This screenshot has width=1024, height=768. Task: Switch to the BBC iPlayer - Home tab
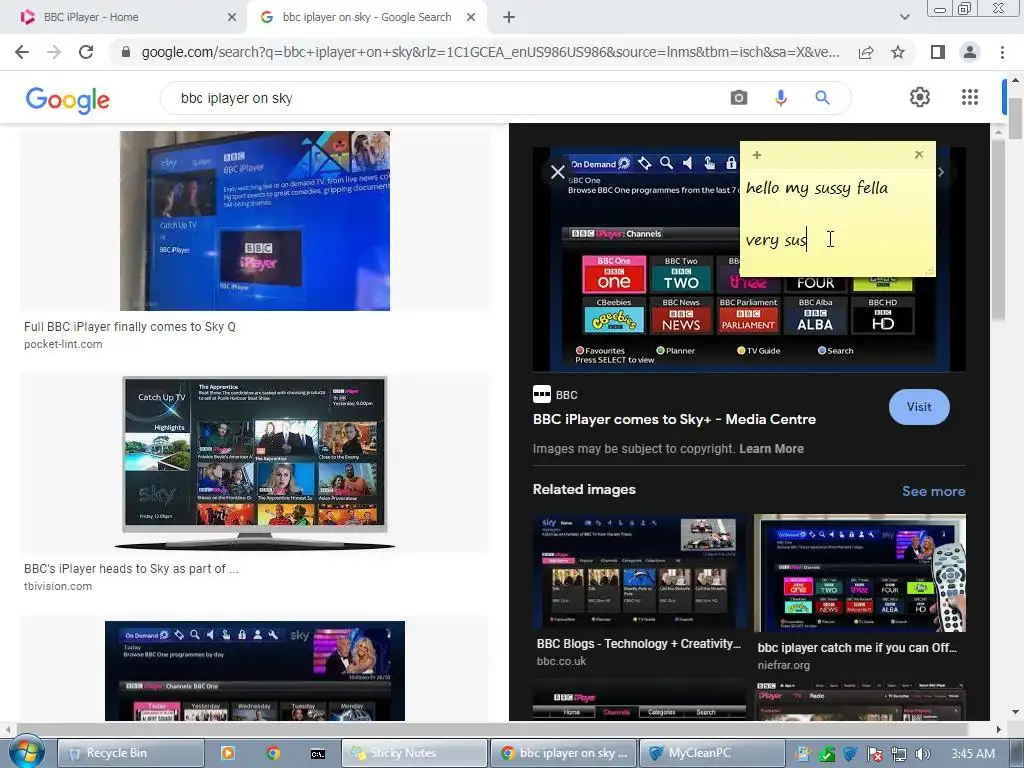[123, 17]
